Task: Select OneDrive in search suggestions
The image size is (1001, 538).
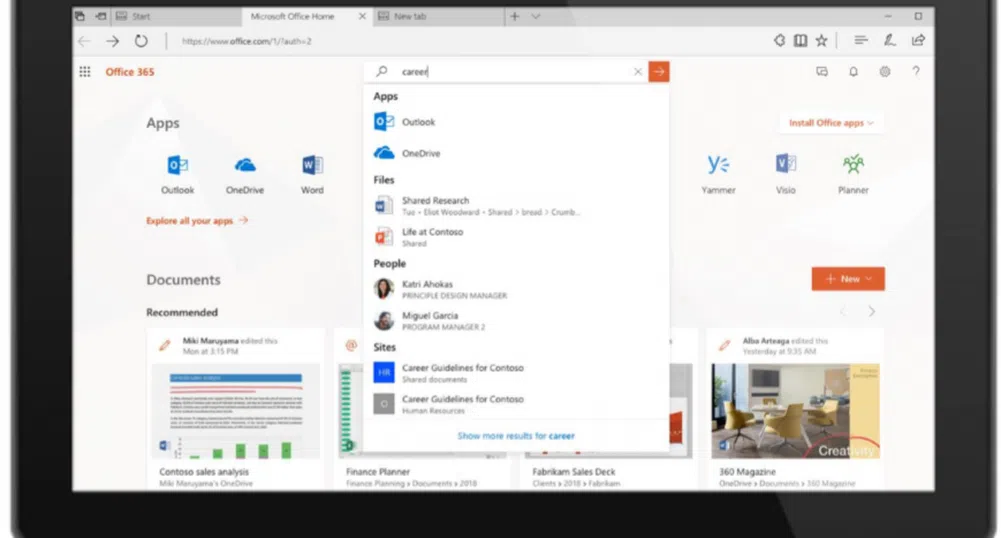Action: (516, 153)
